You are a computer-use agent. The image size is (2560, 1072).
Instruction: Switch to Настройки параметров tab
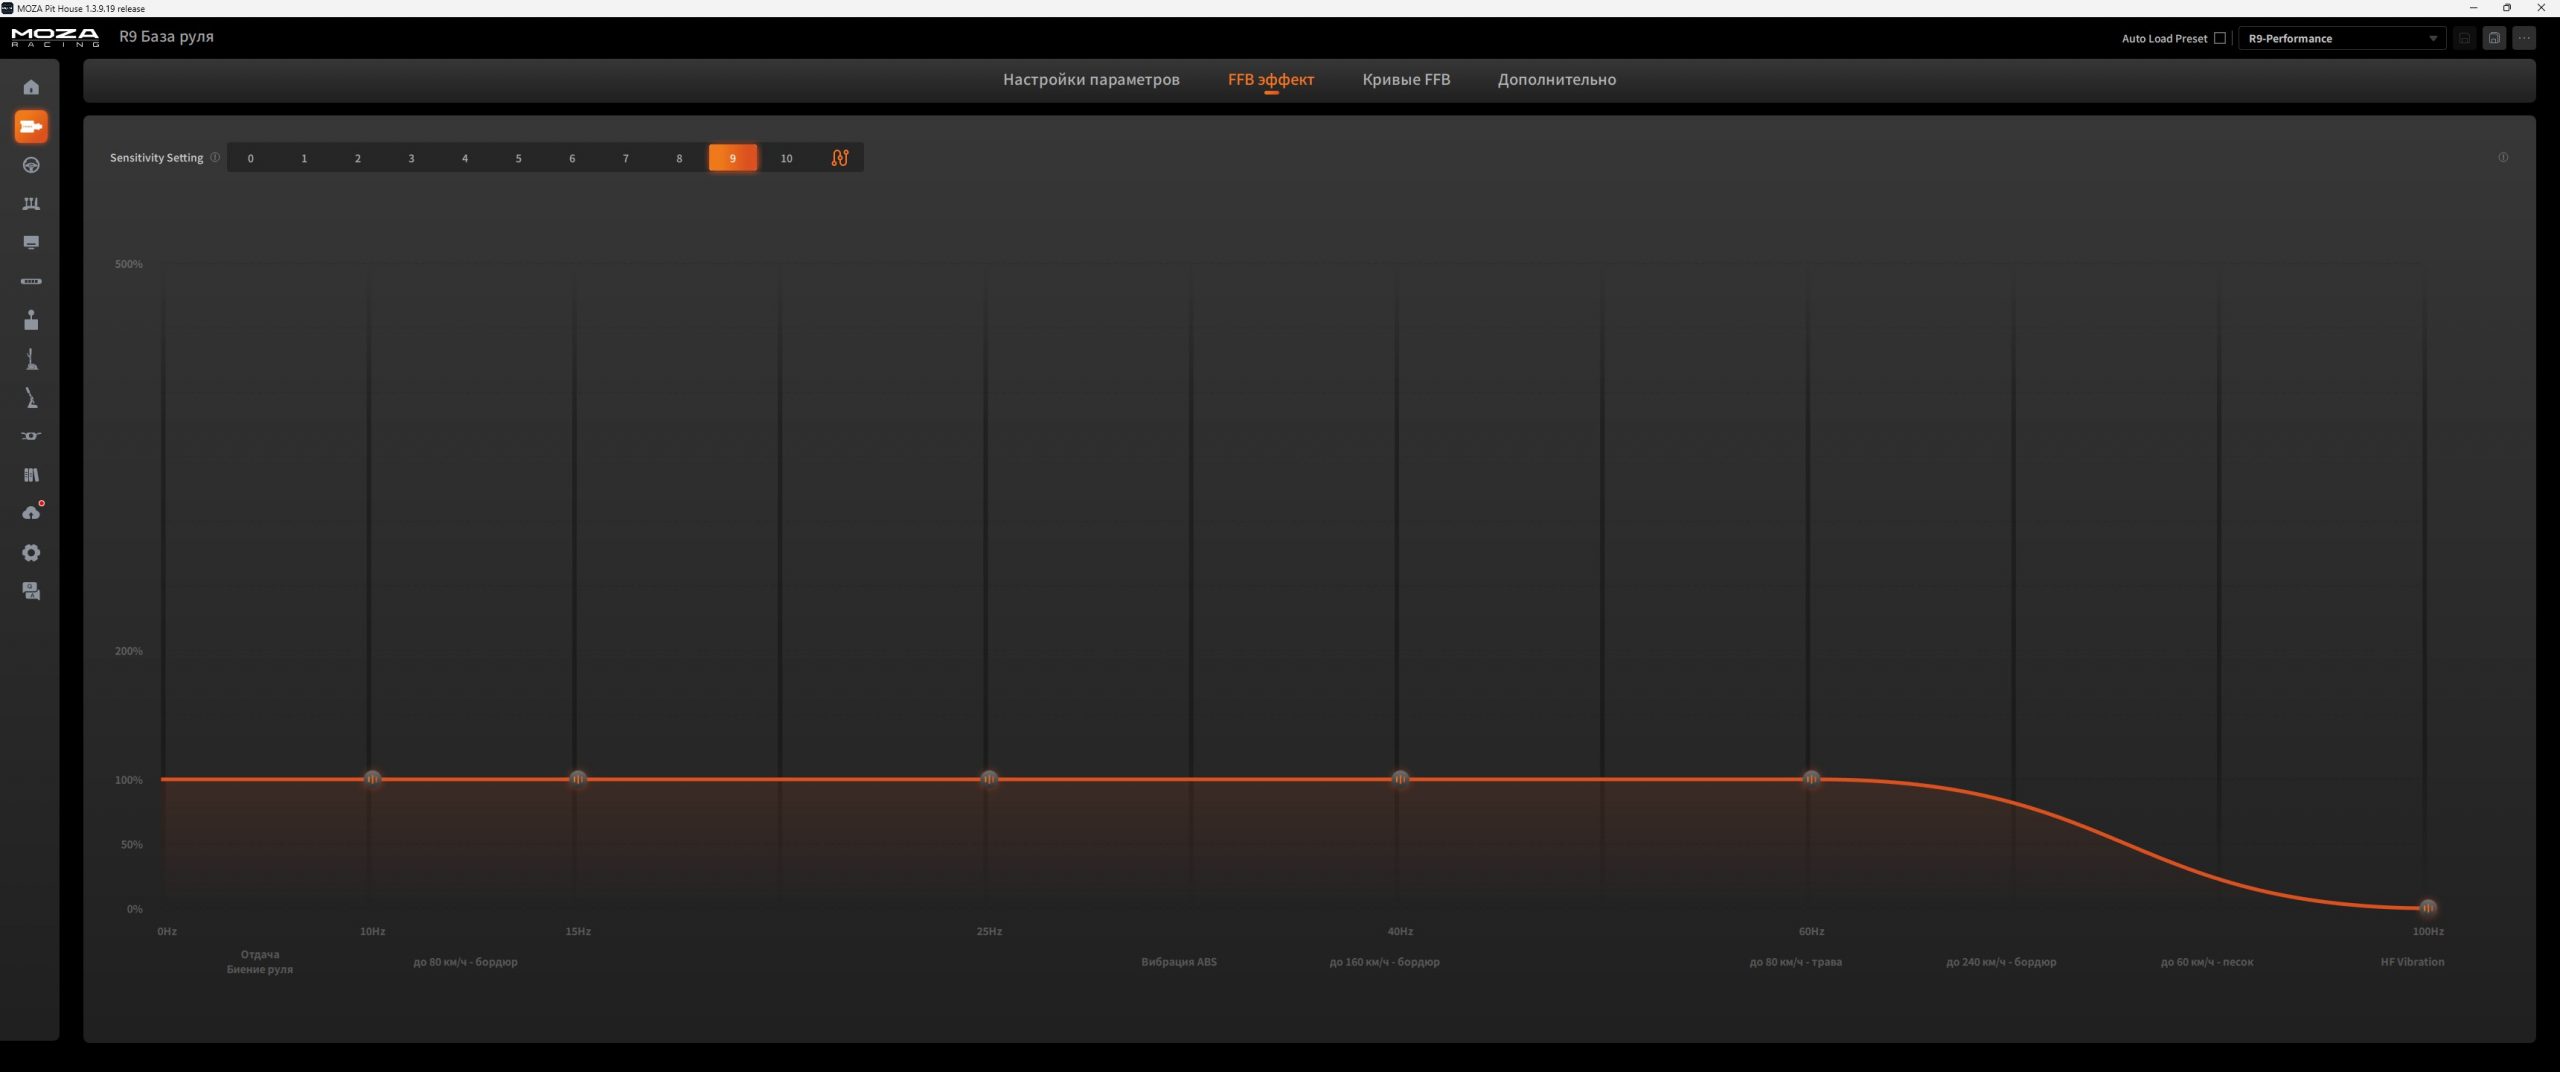point(1091,80)
